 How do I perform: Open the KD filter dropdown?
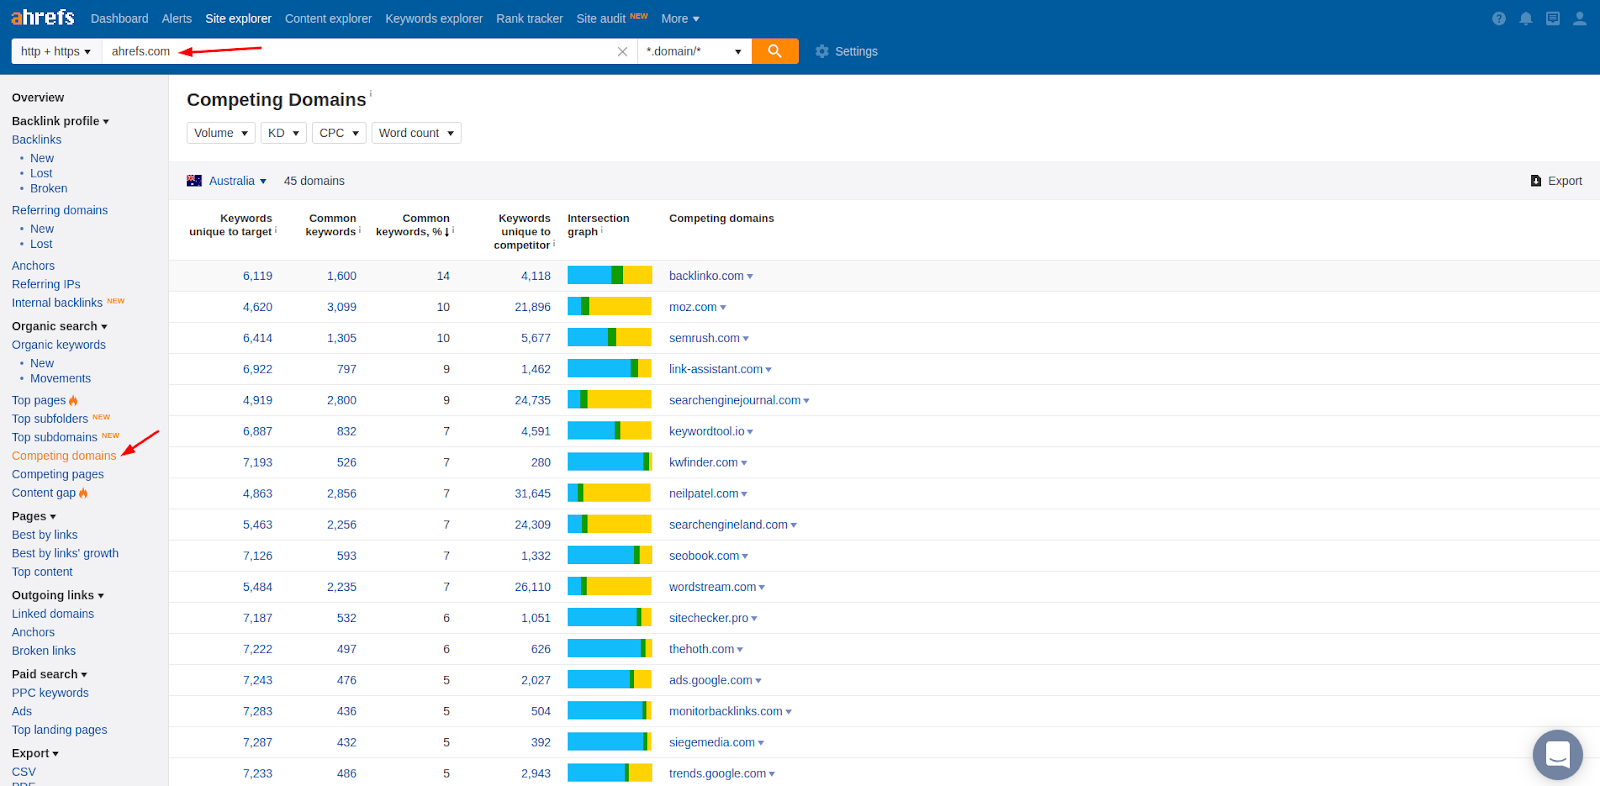(x=284, y=133)
